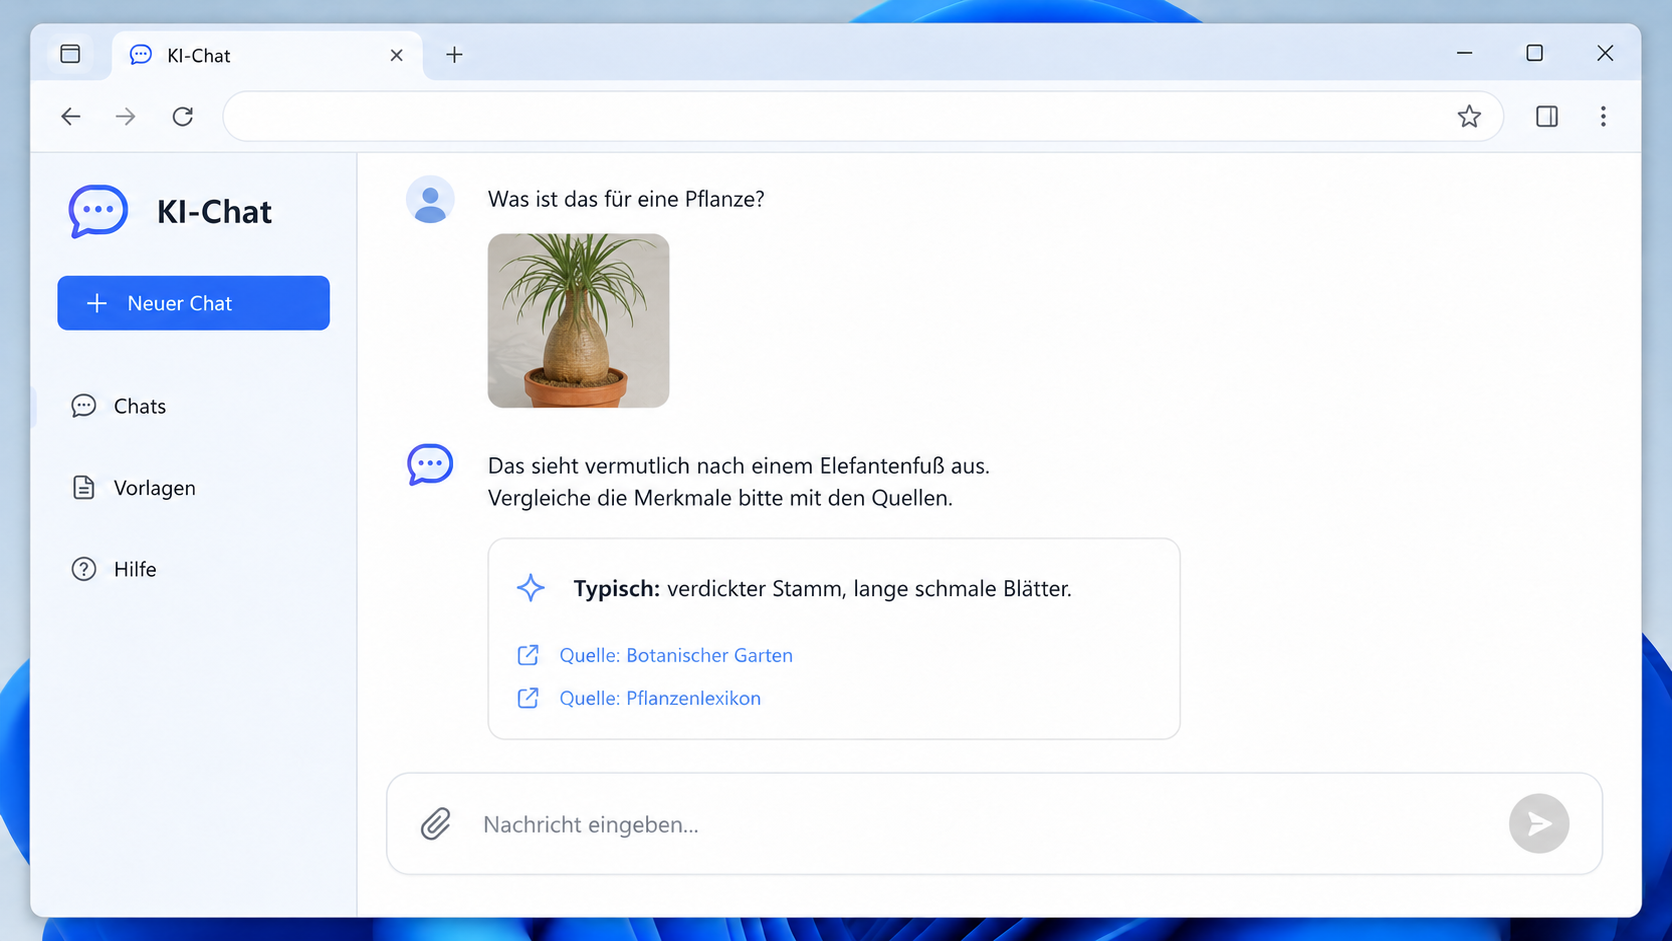The height and width of the screenshot is (941, 1672).
Task: Open Chats in the sidebar
Action: click(140, 406)
